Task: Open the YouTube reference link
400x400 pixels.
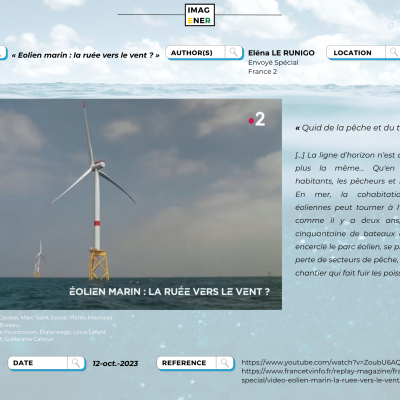Action: pyautogui.click(x=320, y=362)
